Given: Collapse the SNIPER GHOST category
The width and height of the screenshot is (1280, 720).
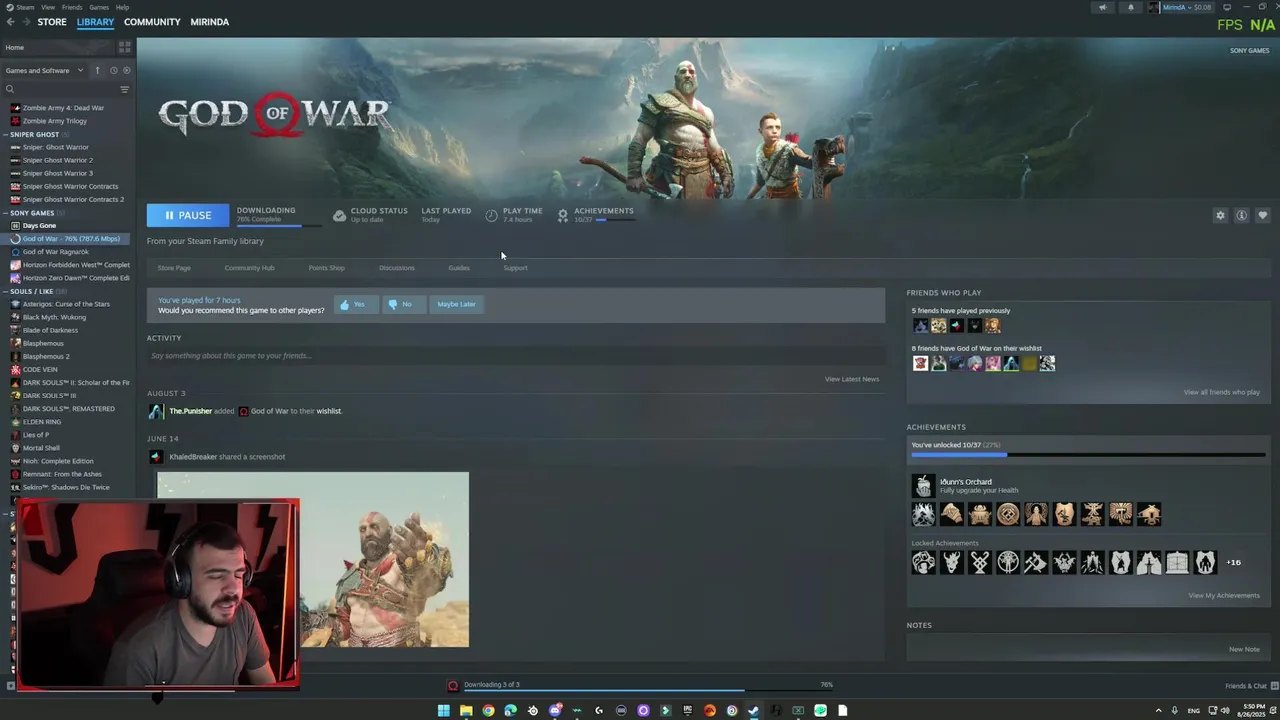Looking at the screenshot, I should point(6,134).
